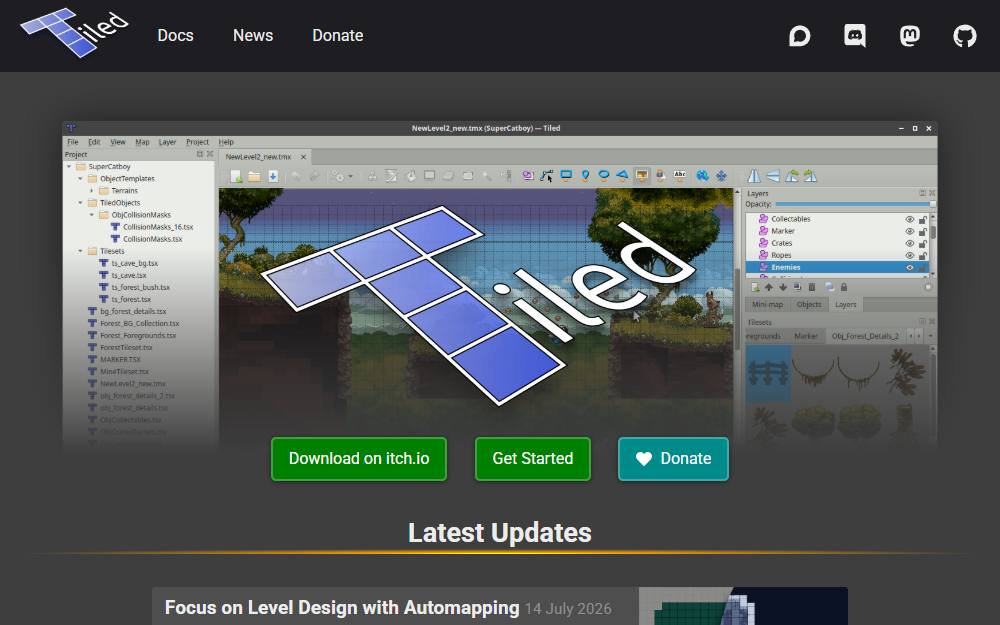The image size is (1000, 625).
Task: Collapse the SuperCatboy project tree node
Action: click(x=69, y=166)
